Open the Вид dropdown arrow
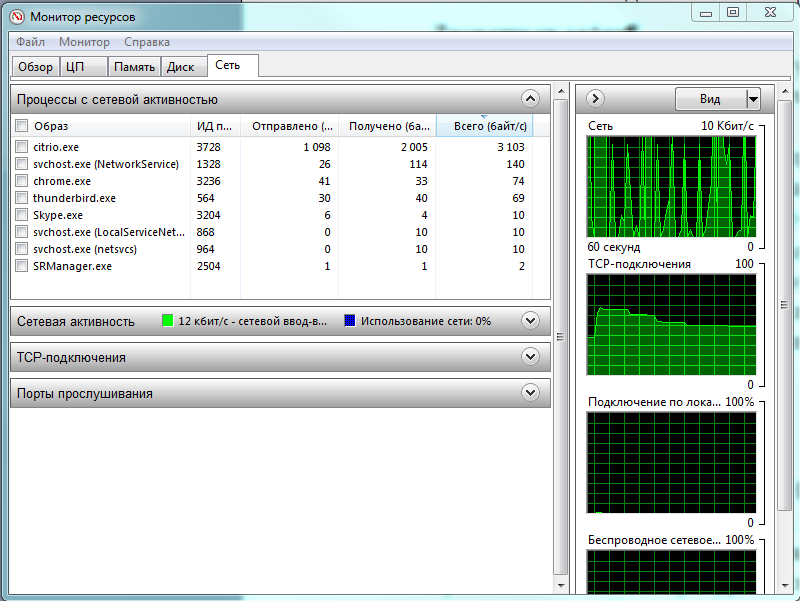The width and height of the screenshot is (800, 601). click(754, 99)
